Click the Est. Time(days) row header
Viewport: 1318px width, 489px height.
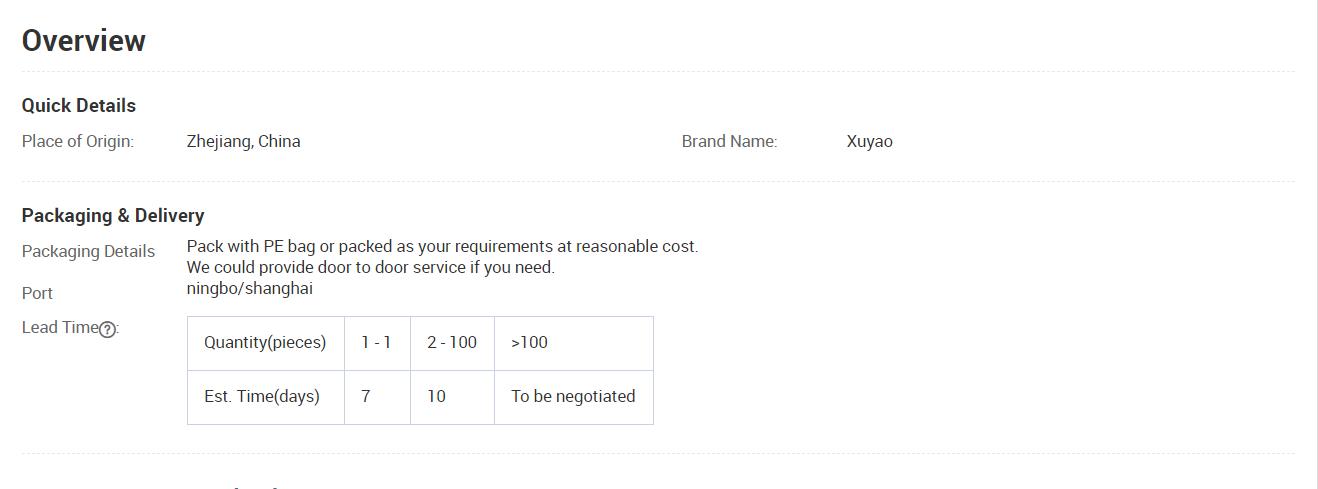tap(262, 396)
